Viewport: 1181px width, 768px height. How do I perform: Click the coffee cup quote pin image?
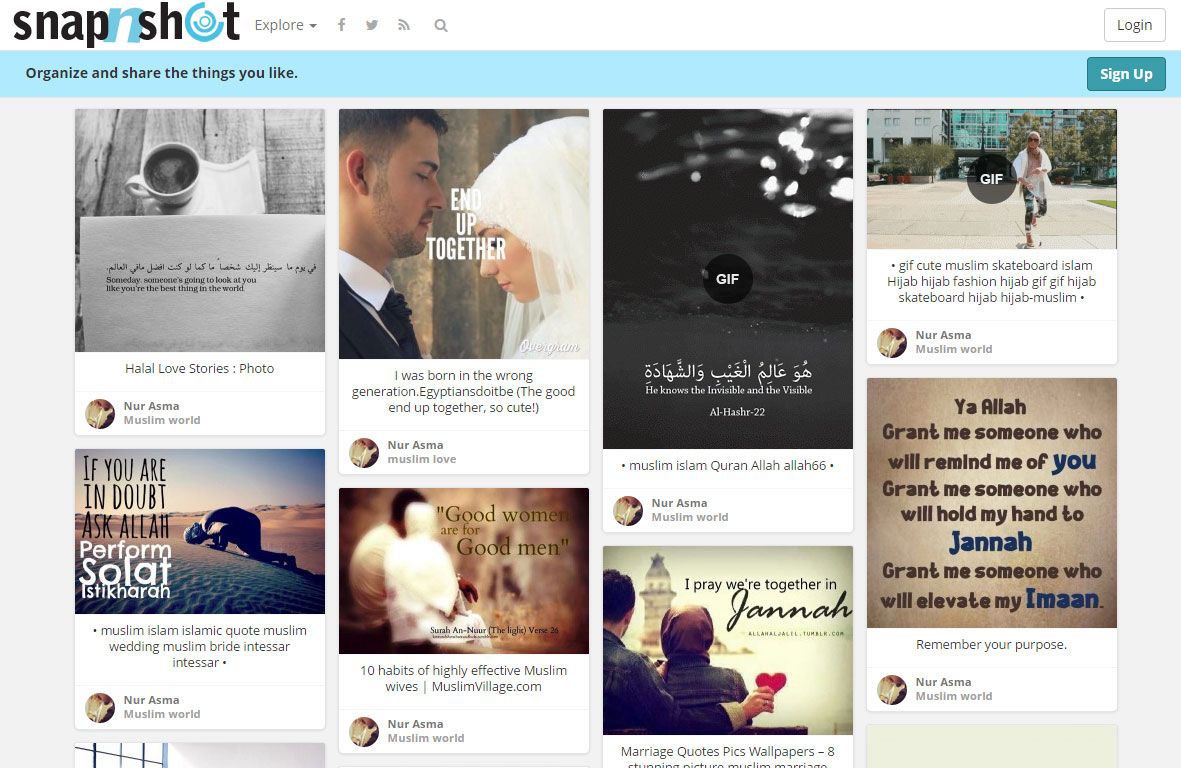[199, 230]
